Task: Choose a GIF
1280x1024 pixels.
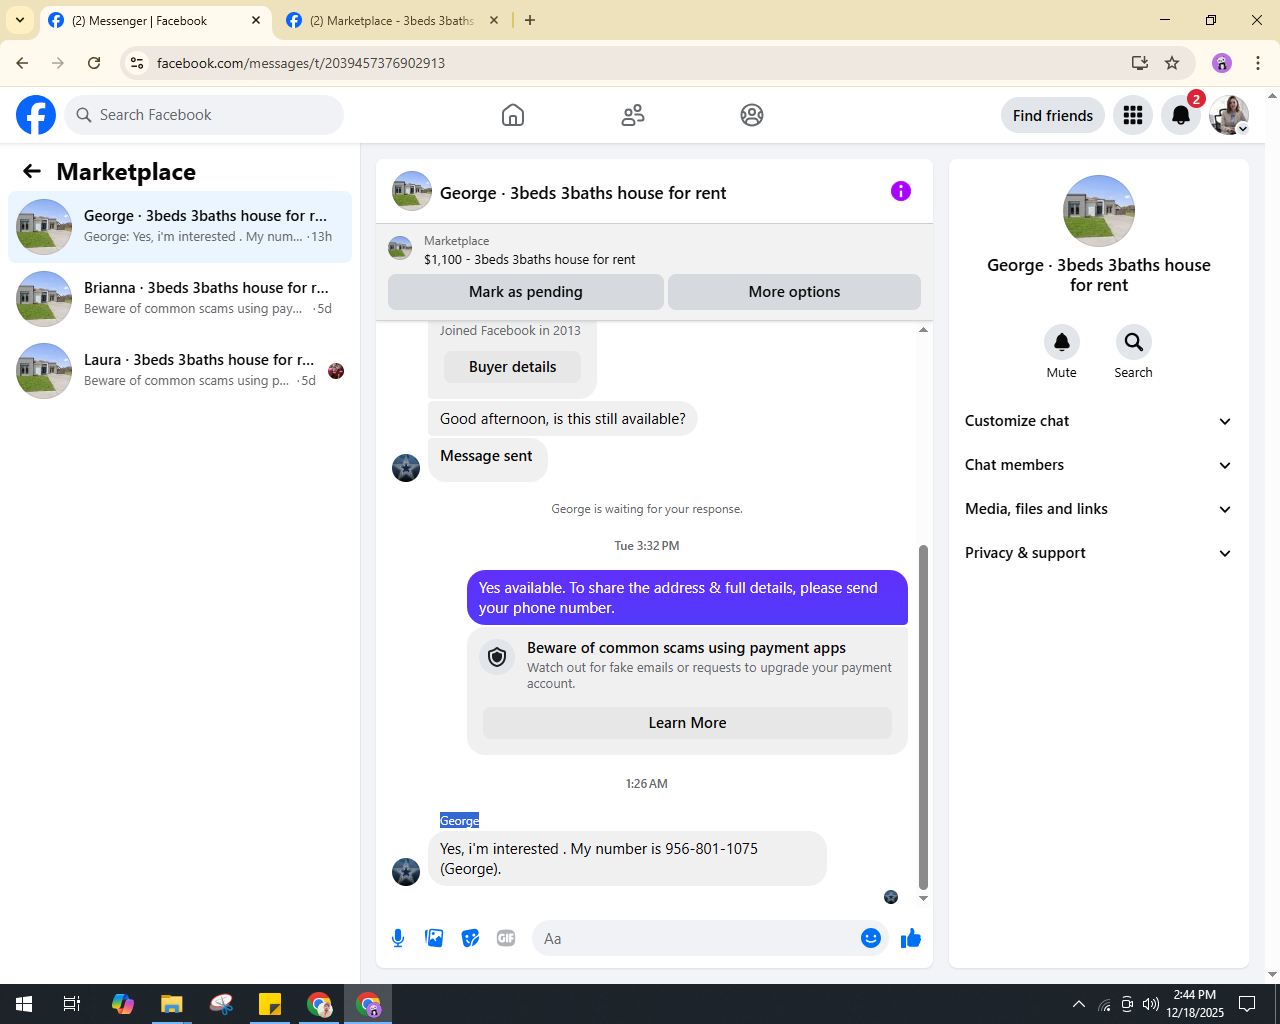Action: [506, 938]
